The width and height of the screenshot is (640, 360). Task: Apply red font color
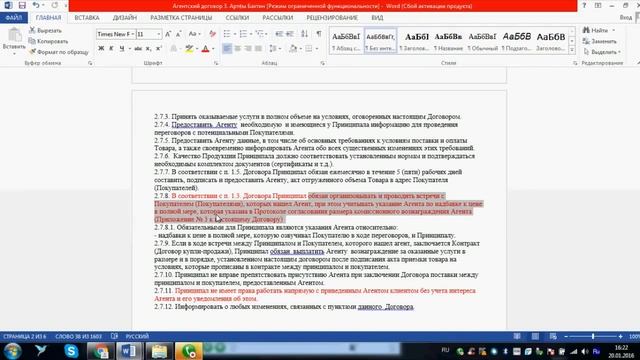click(205, 49)
